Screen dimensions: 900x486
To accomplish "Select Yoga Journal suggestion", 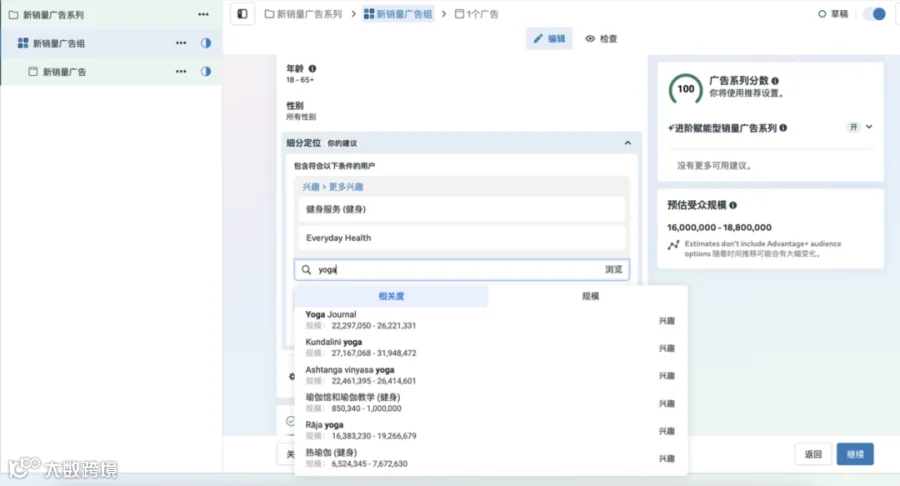I will pyautogui.click(x=491, y=320).
